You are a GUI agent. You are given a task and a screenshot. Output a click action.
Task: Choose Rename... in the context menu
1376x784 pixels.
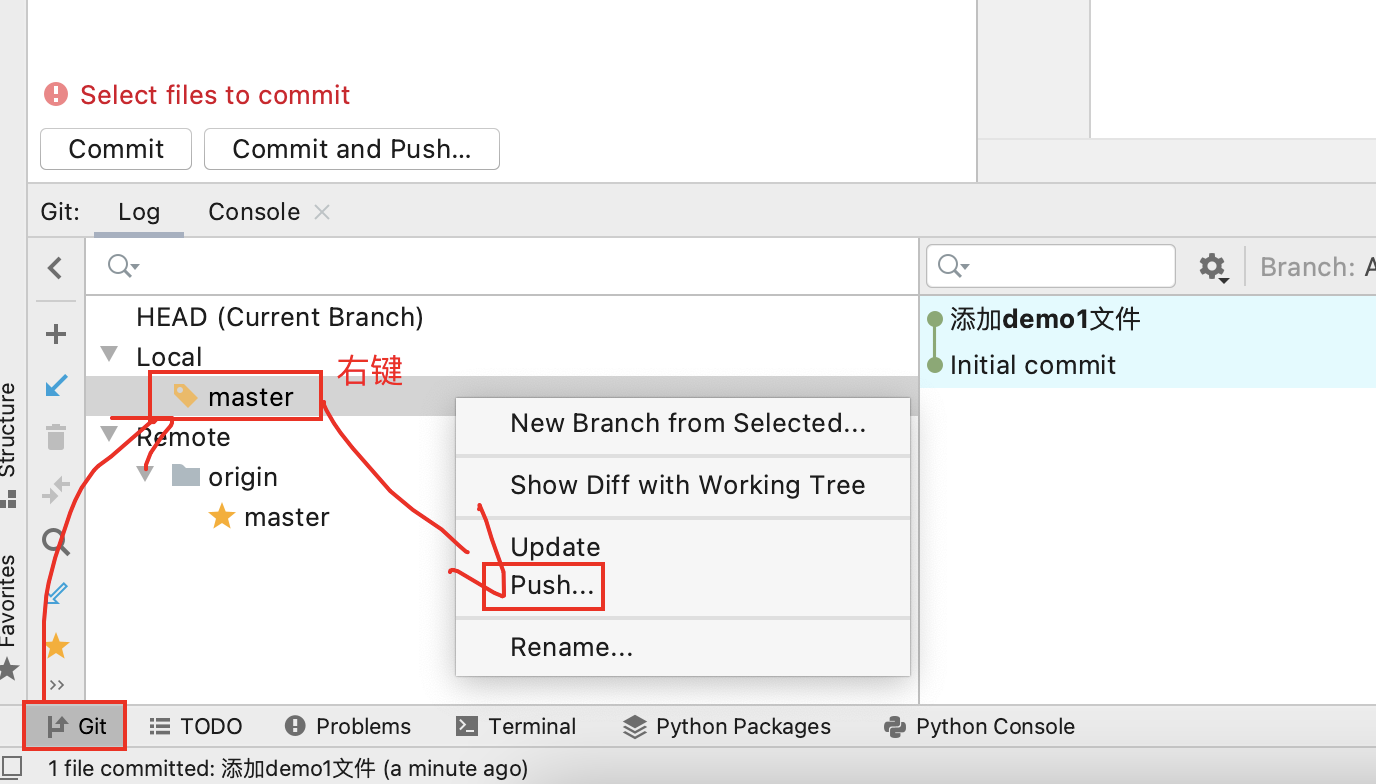571,647
